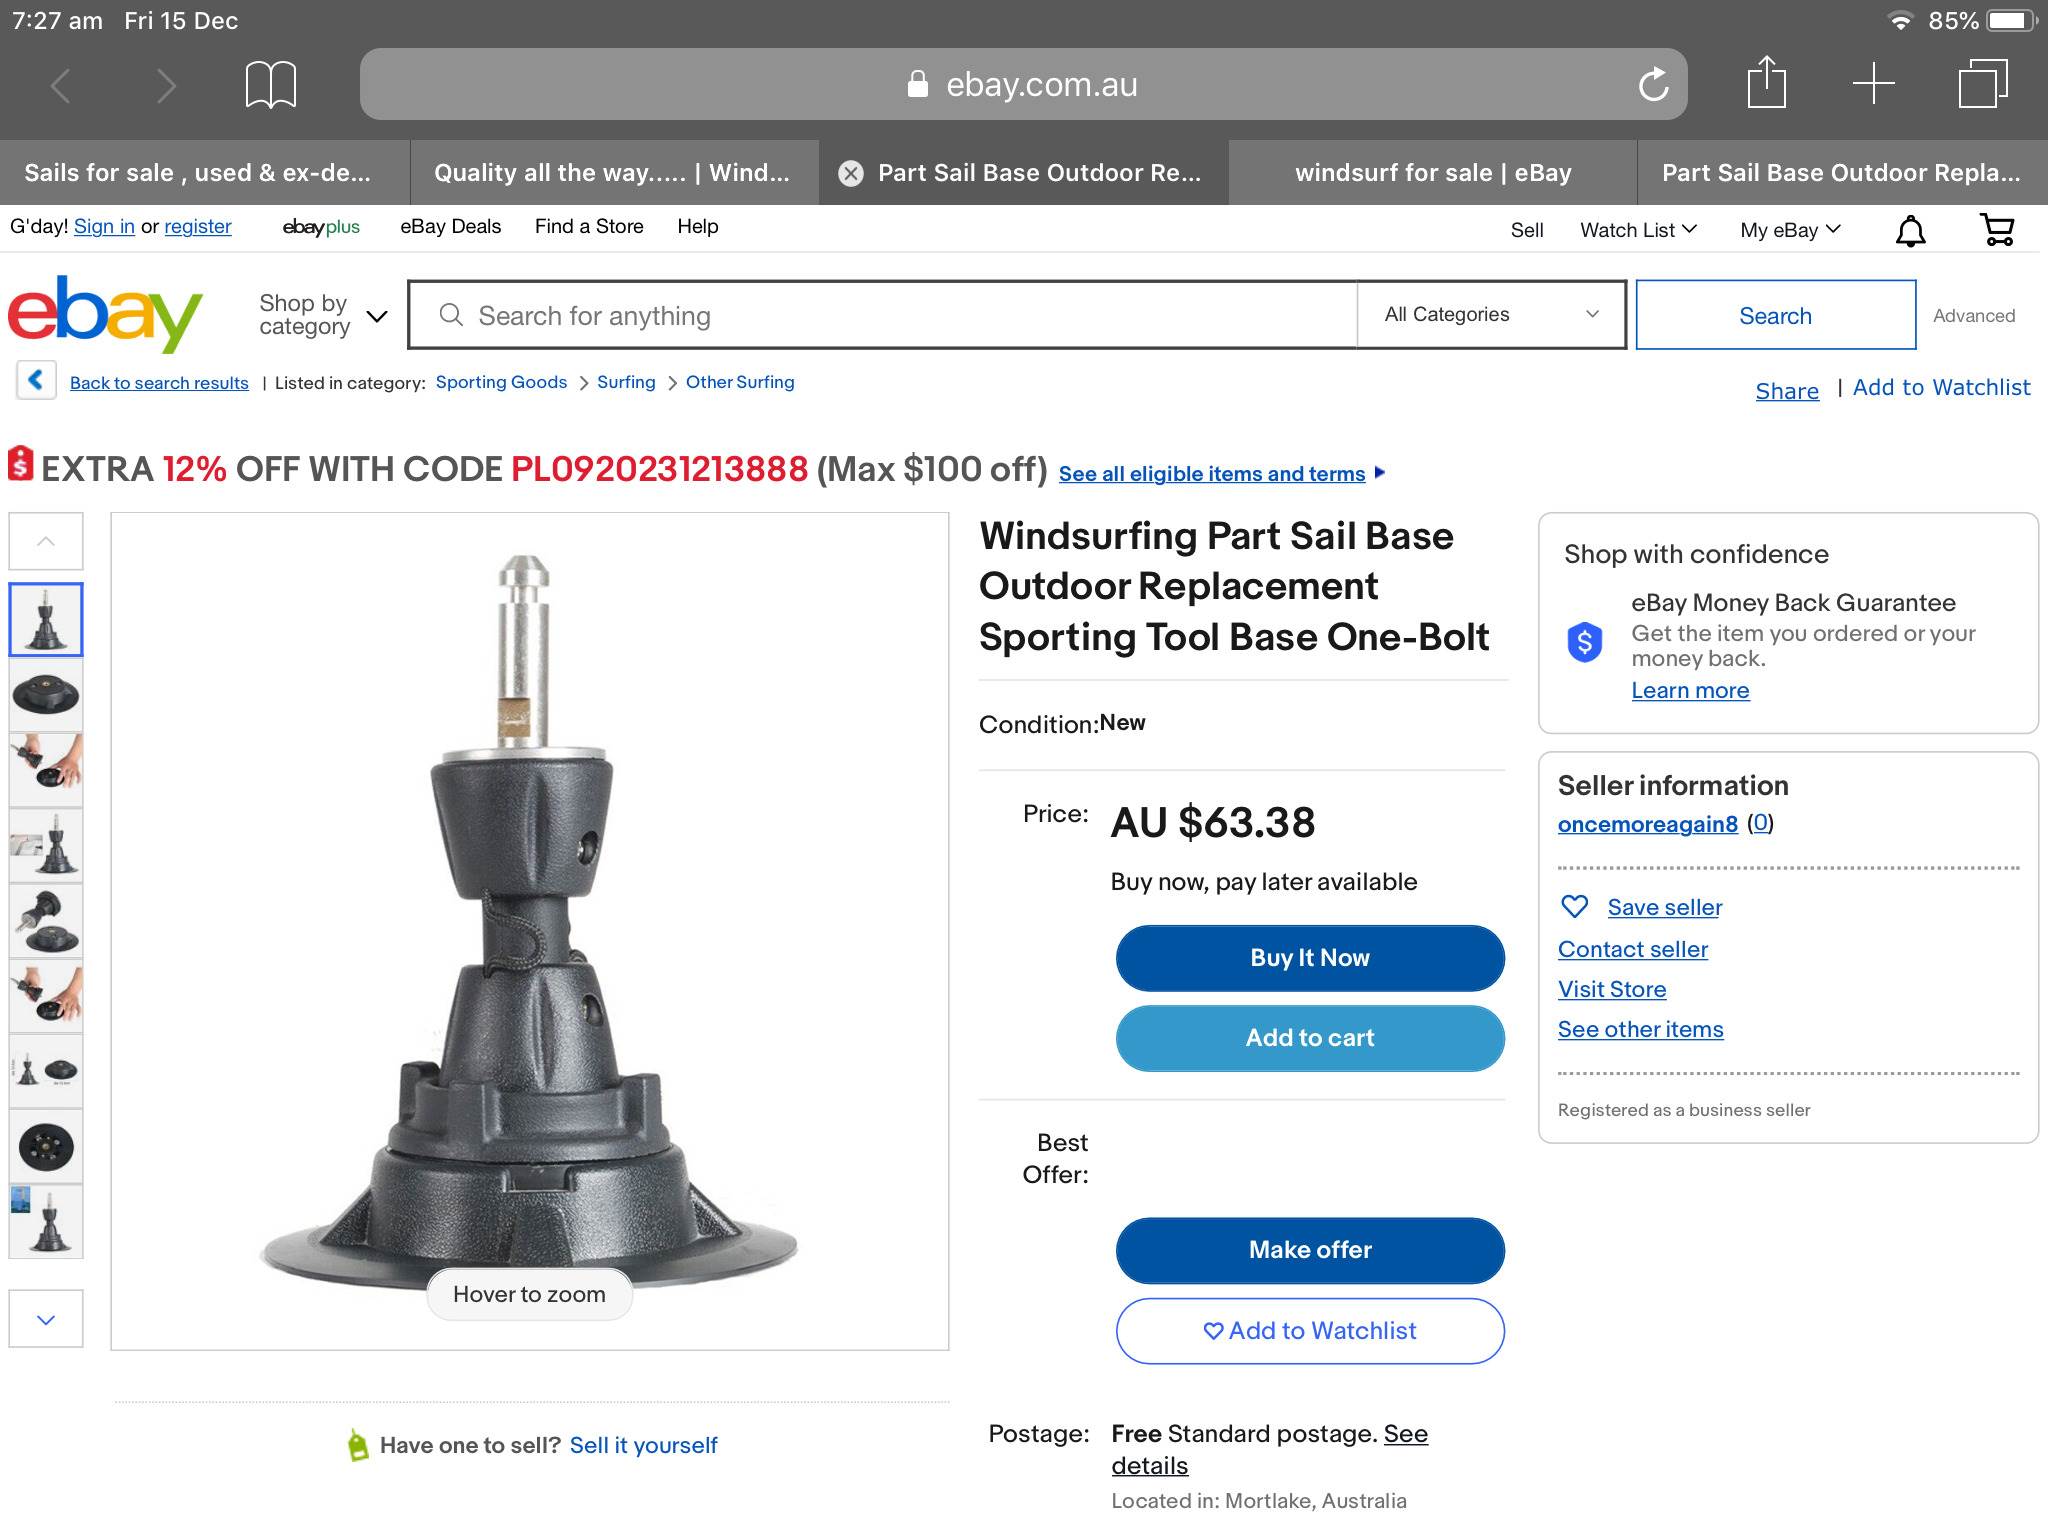The height and width of the screenshot is (1536, 2048).
Task: Close the current Part Sail Base tab
Action: [x=851, y=173]
